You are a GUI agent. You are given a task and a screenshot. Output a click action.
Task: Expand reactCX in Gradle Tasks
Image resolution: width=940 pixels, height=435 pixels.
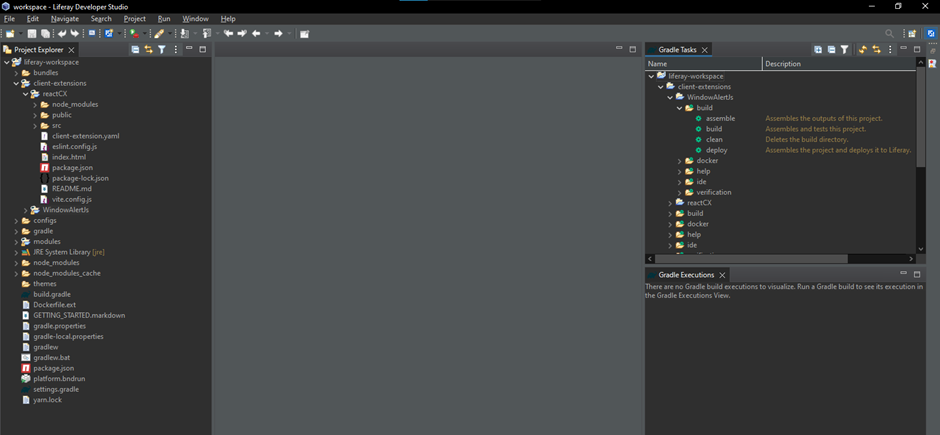670,203
